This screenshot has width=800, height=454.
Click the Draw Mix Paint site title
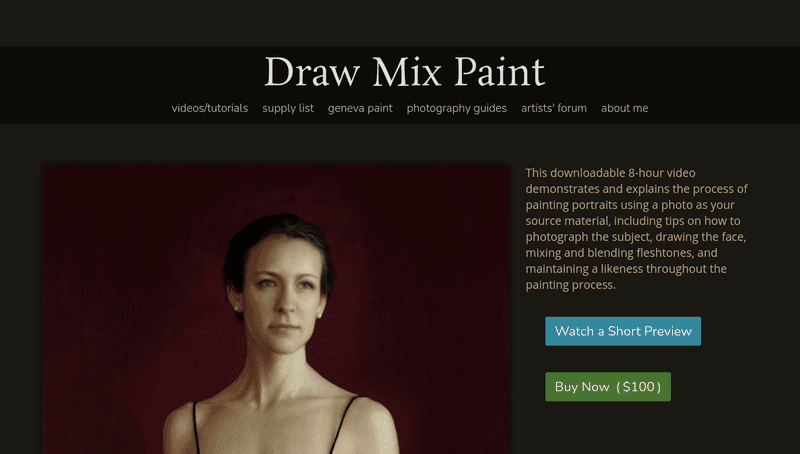pos(405,72)
